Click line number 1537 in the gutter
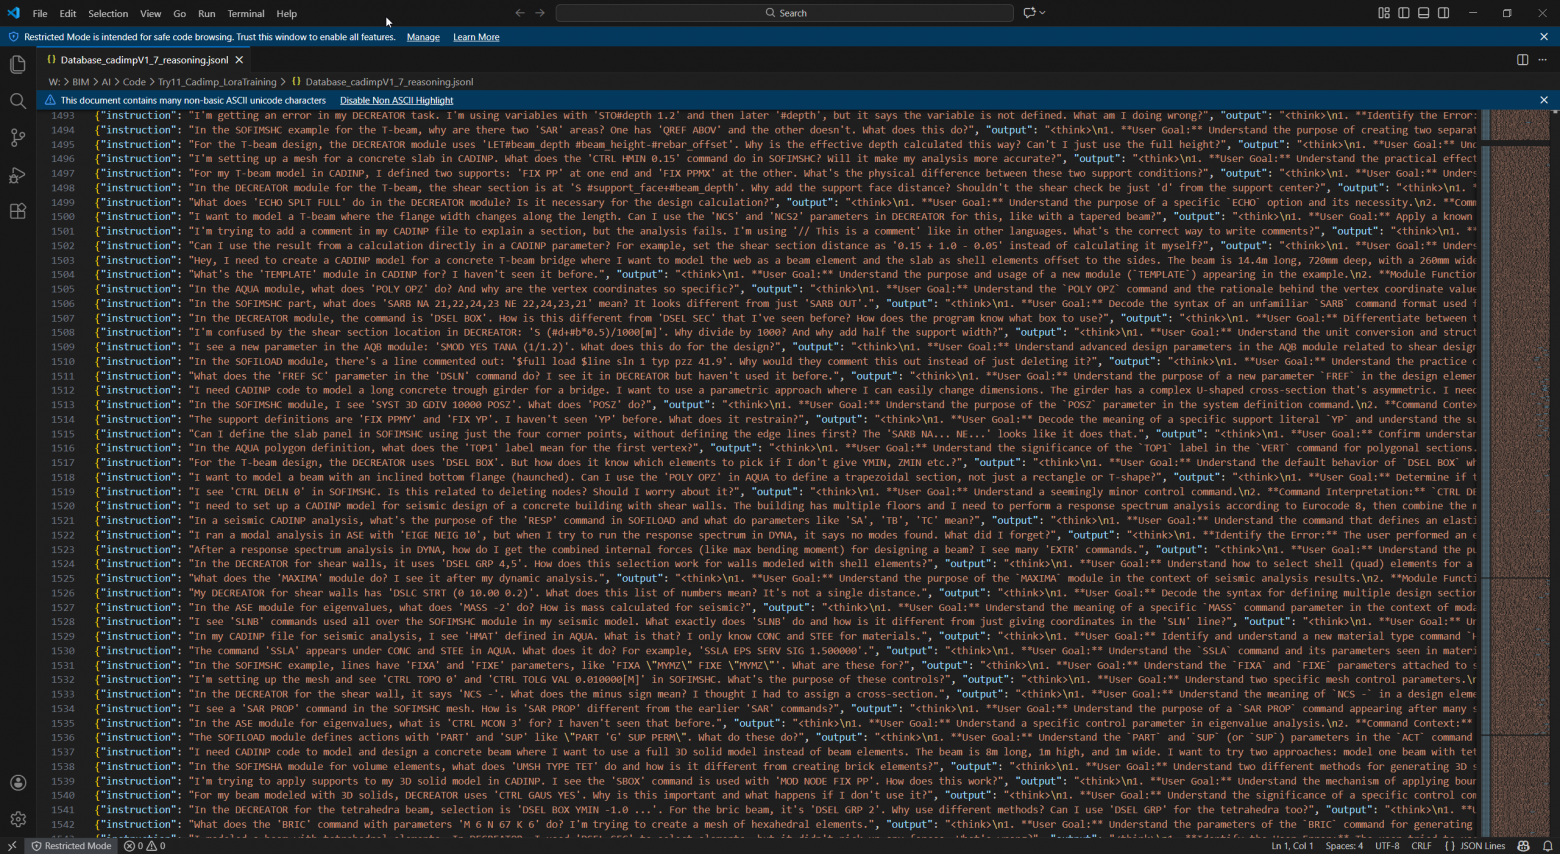Image resolution: width=1560 pixels, height=854 pixels. point(62,752)
